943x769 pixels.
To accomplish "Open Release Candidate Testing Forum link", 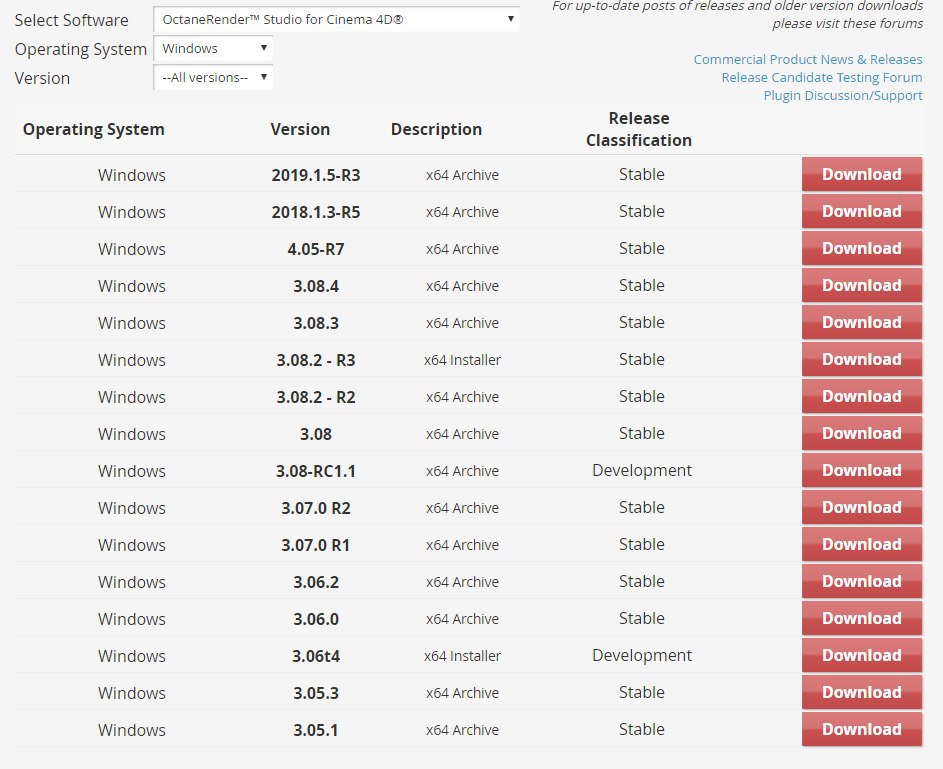I will pyautogui.click(x=822, y=78).
